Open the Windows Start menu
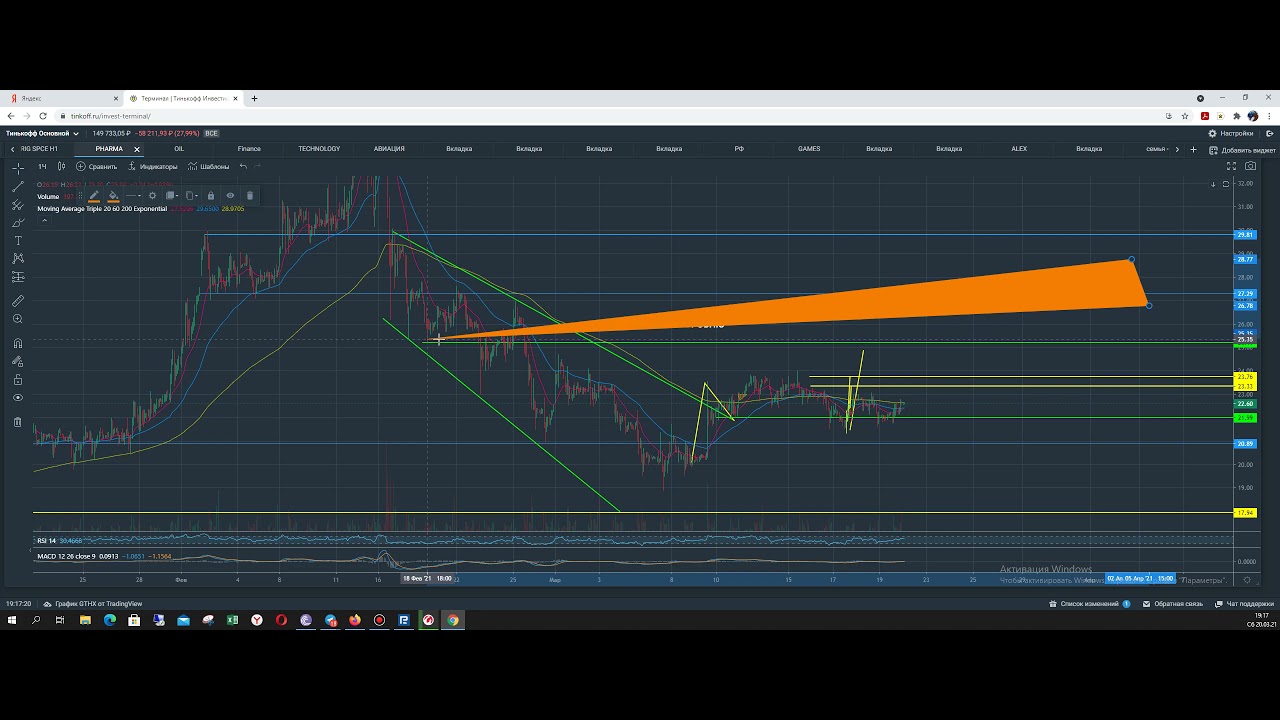The width and height of the screenshot is (1280, 720). 12,620
